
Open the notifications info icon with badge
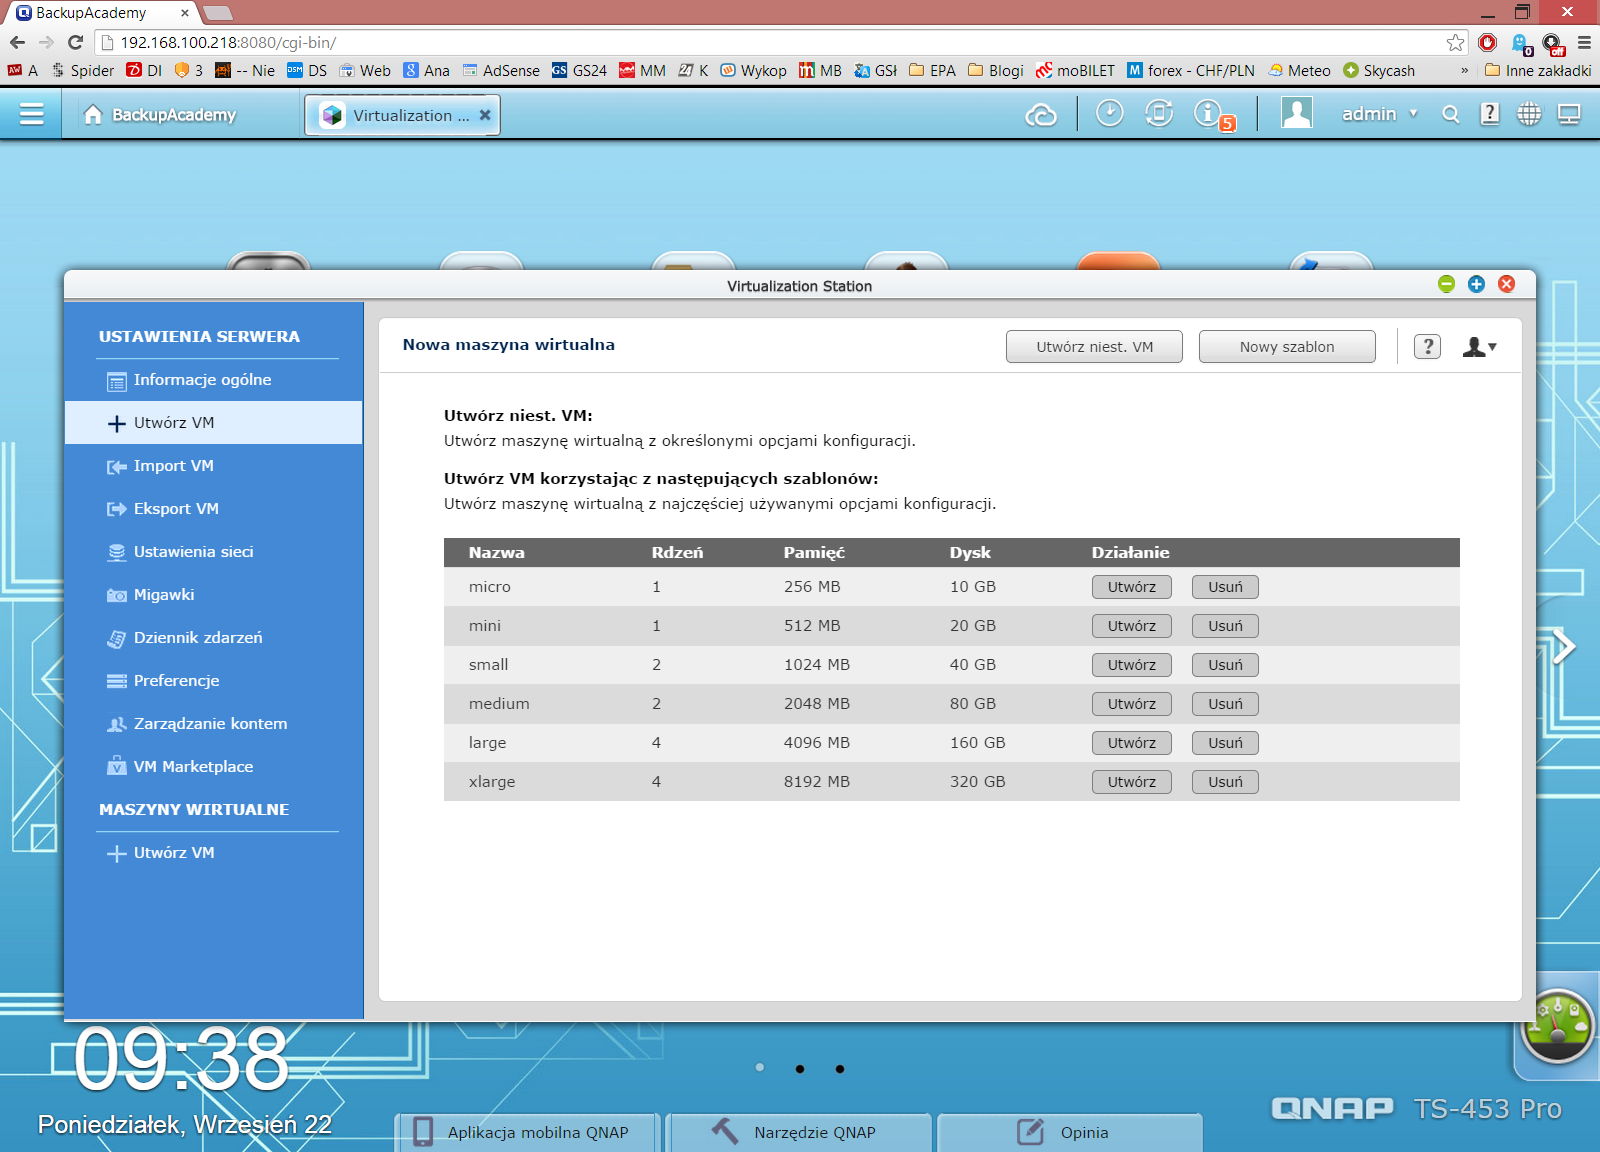click(x=1208, y=114)
